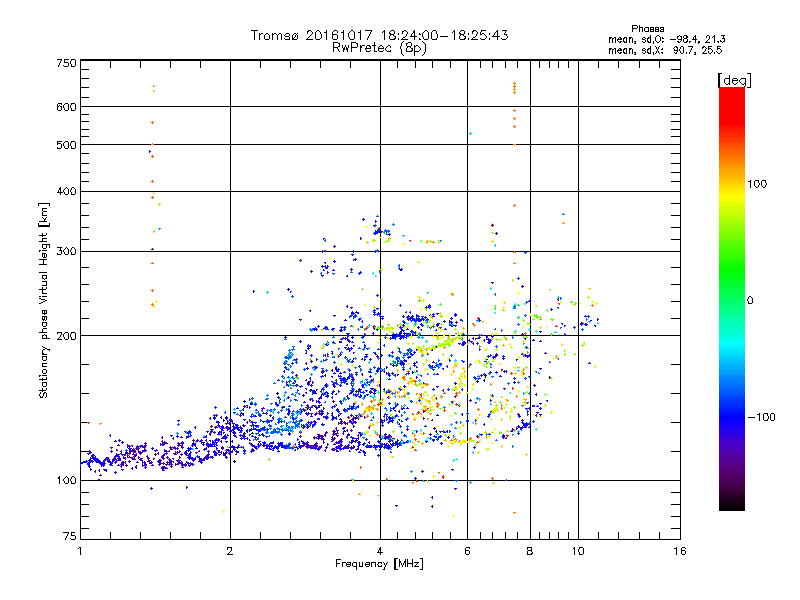Click the x-axis tick label '2'

click(x=230, y=551)
